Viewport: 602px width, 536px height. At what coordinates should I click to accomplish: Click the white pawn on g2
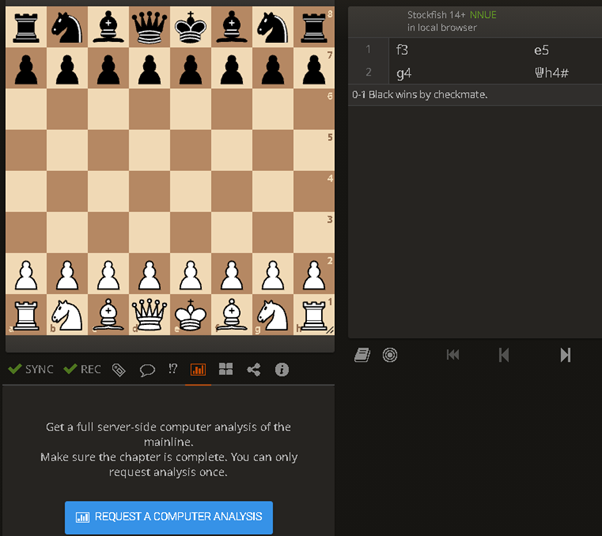point(273,274)
